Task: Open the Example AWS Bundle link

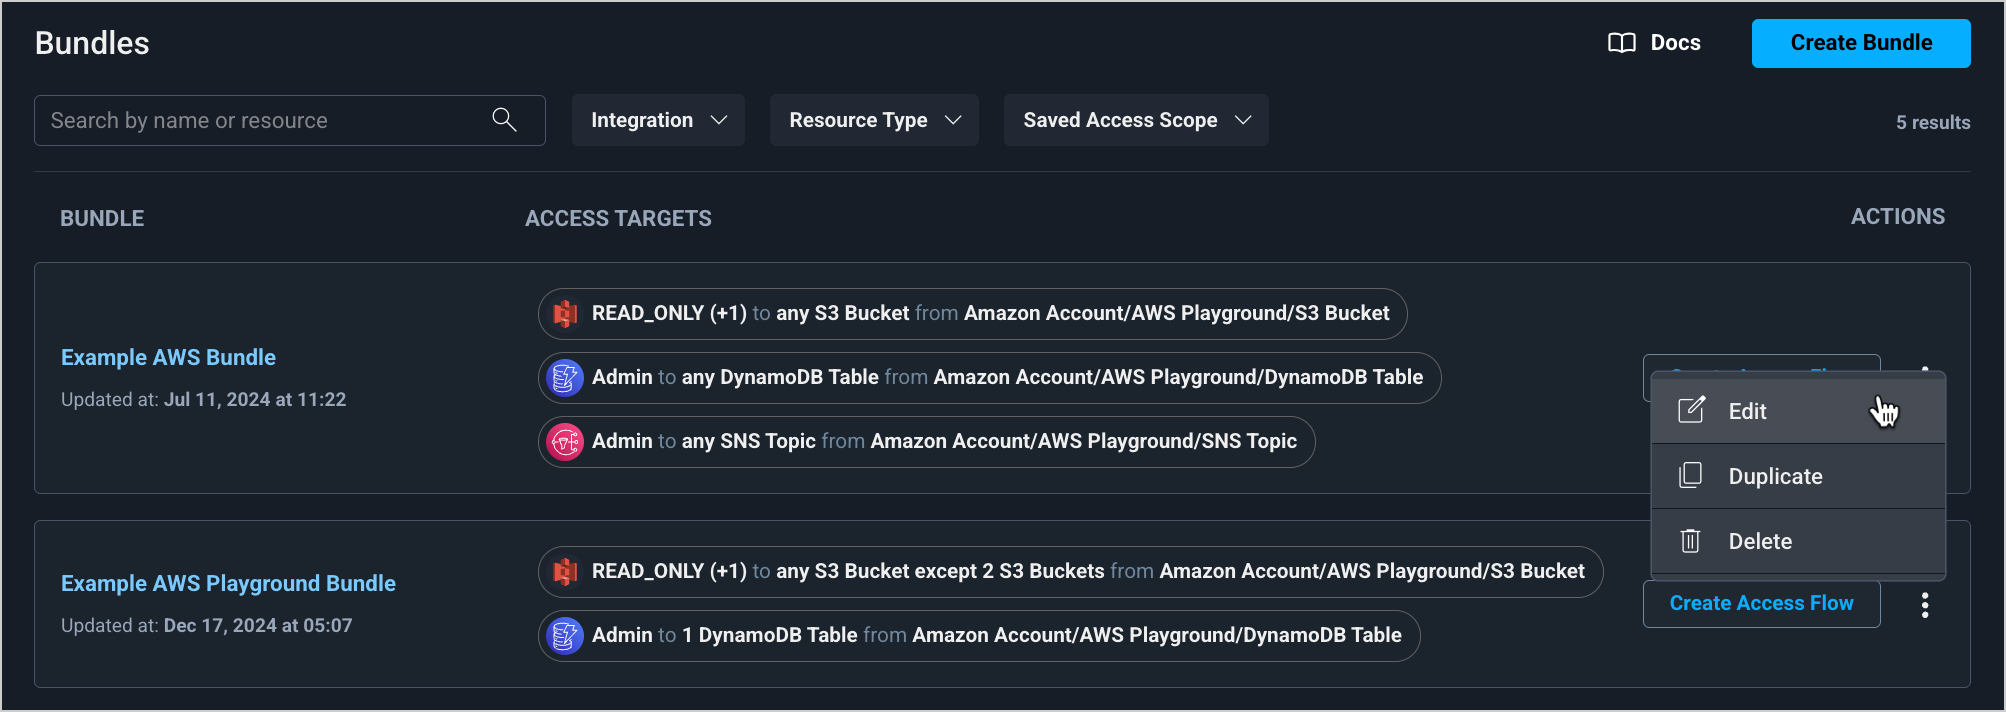Action: pos(168,357)
